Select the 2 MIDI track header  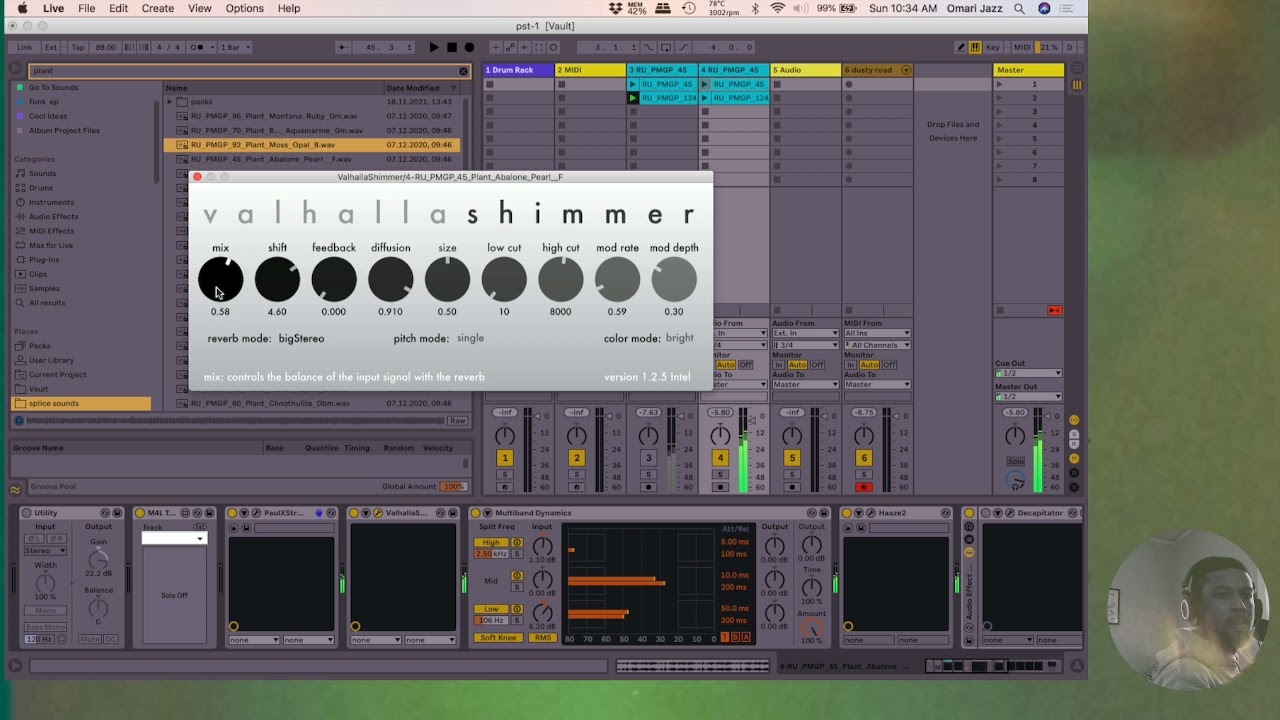click(590, 70)
